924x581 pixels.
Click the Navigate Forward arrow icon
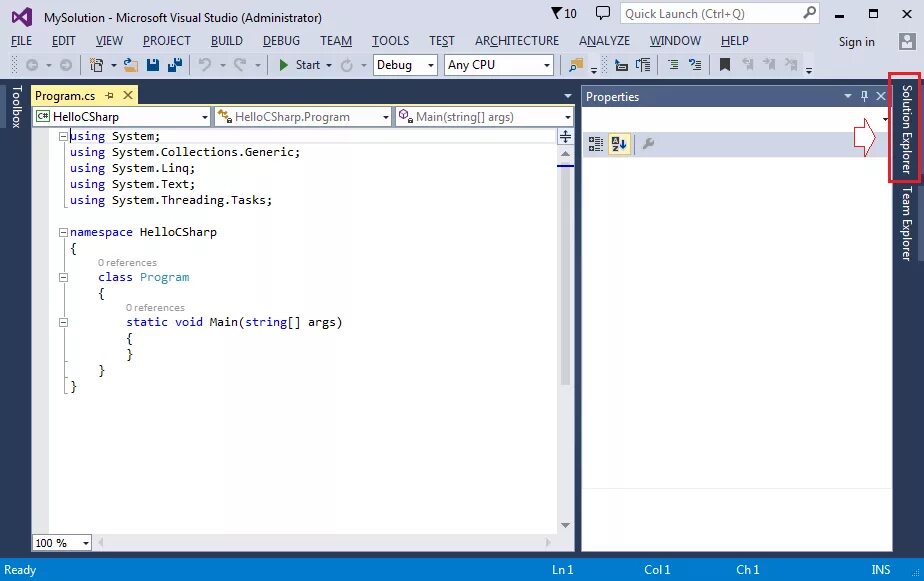(66, 65)
